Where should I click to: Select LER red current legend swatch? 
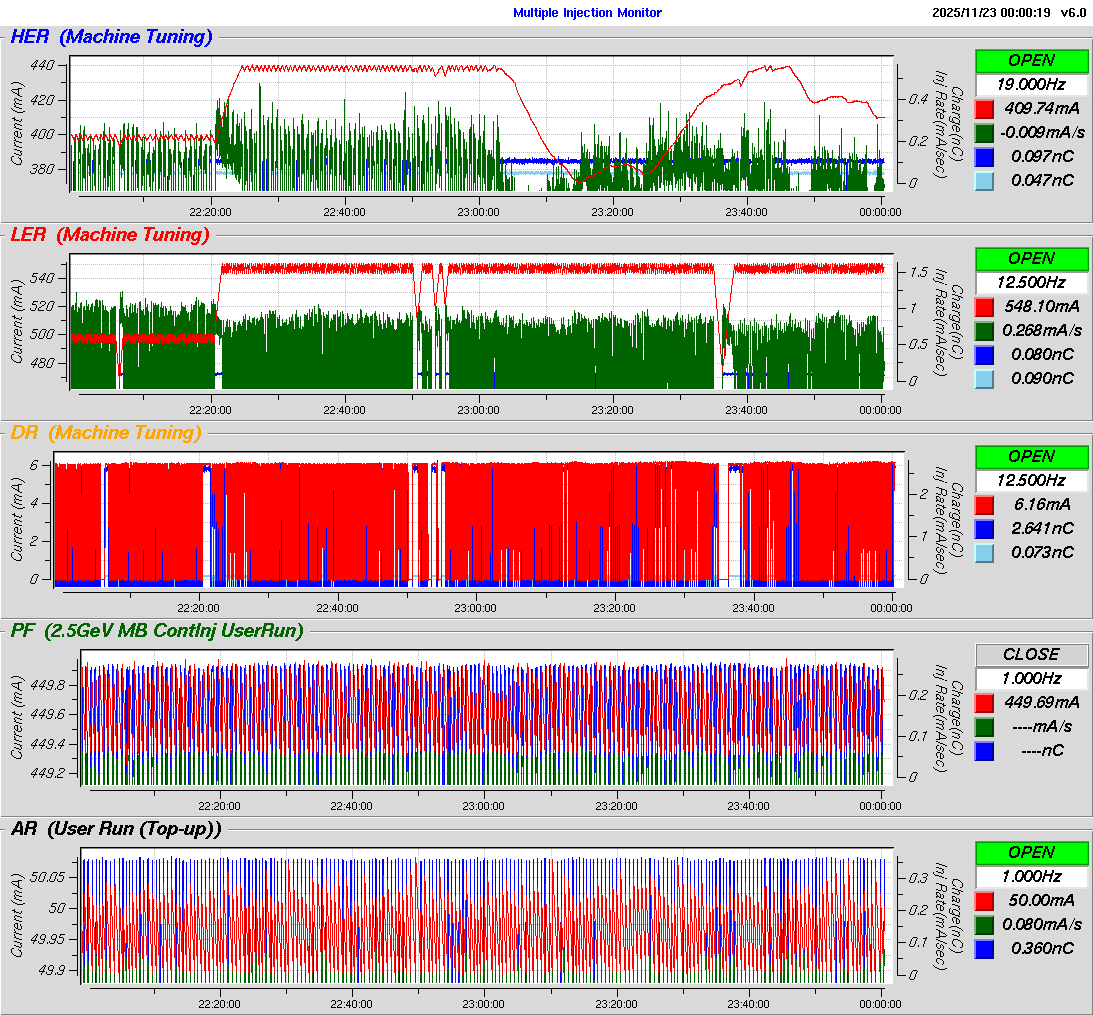984,306
